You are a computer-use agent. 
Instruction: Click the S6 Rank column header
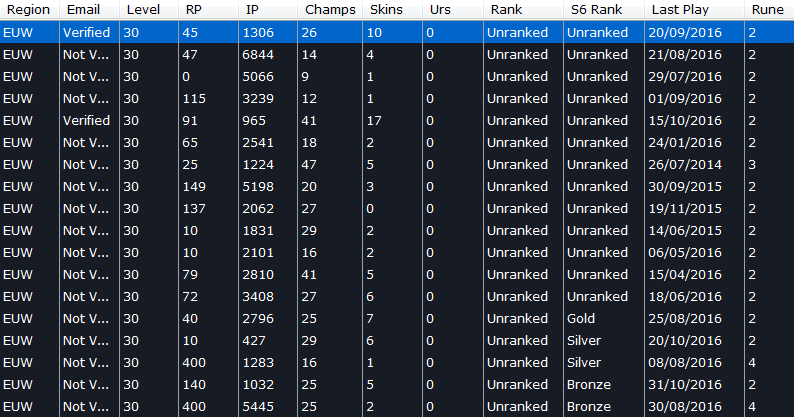[604, 10]
